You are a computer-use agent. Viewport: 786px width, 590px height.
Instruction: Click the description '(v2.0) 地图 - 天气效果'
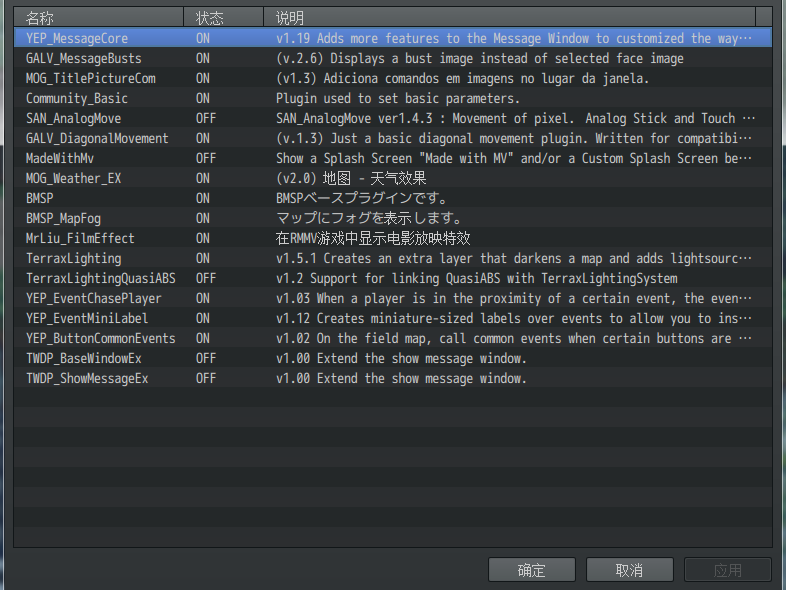point(351,178)
